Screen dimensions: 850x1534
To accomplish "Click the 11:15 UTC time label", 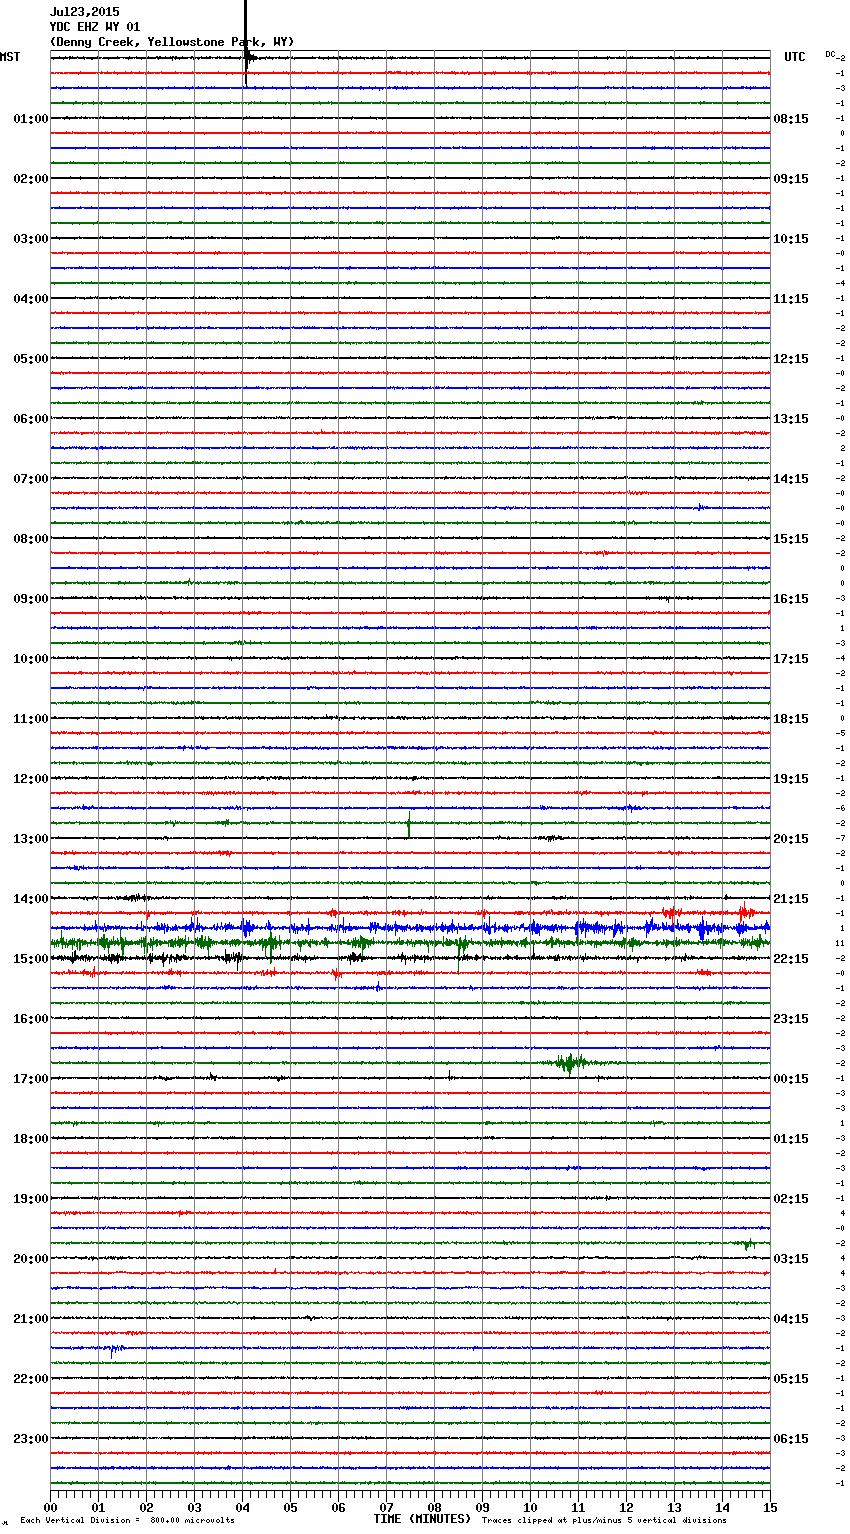I will point(791,299).
